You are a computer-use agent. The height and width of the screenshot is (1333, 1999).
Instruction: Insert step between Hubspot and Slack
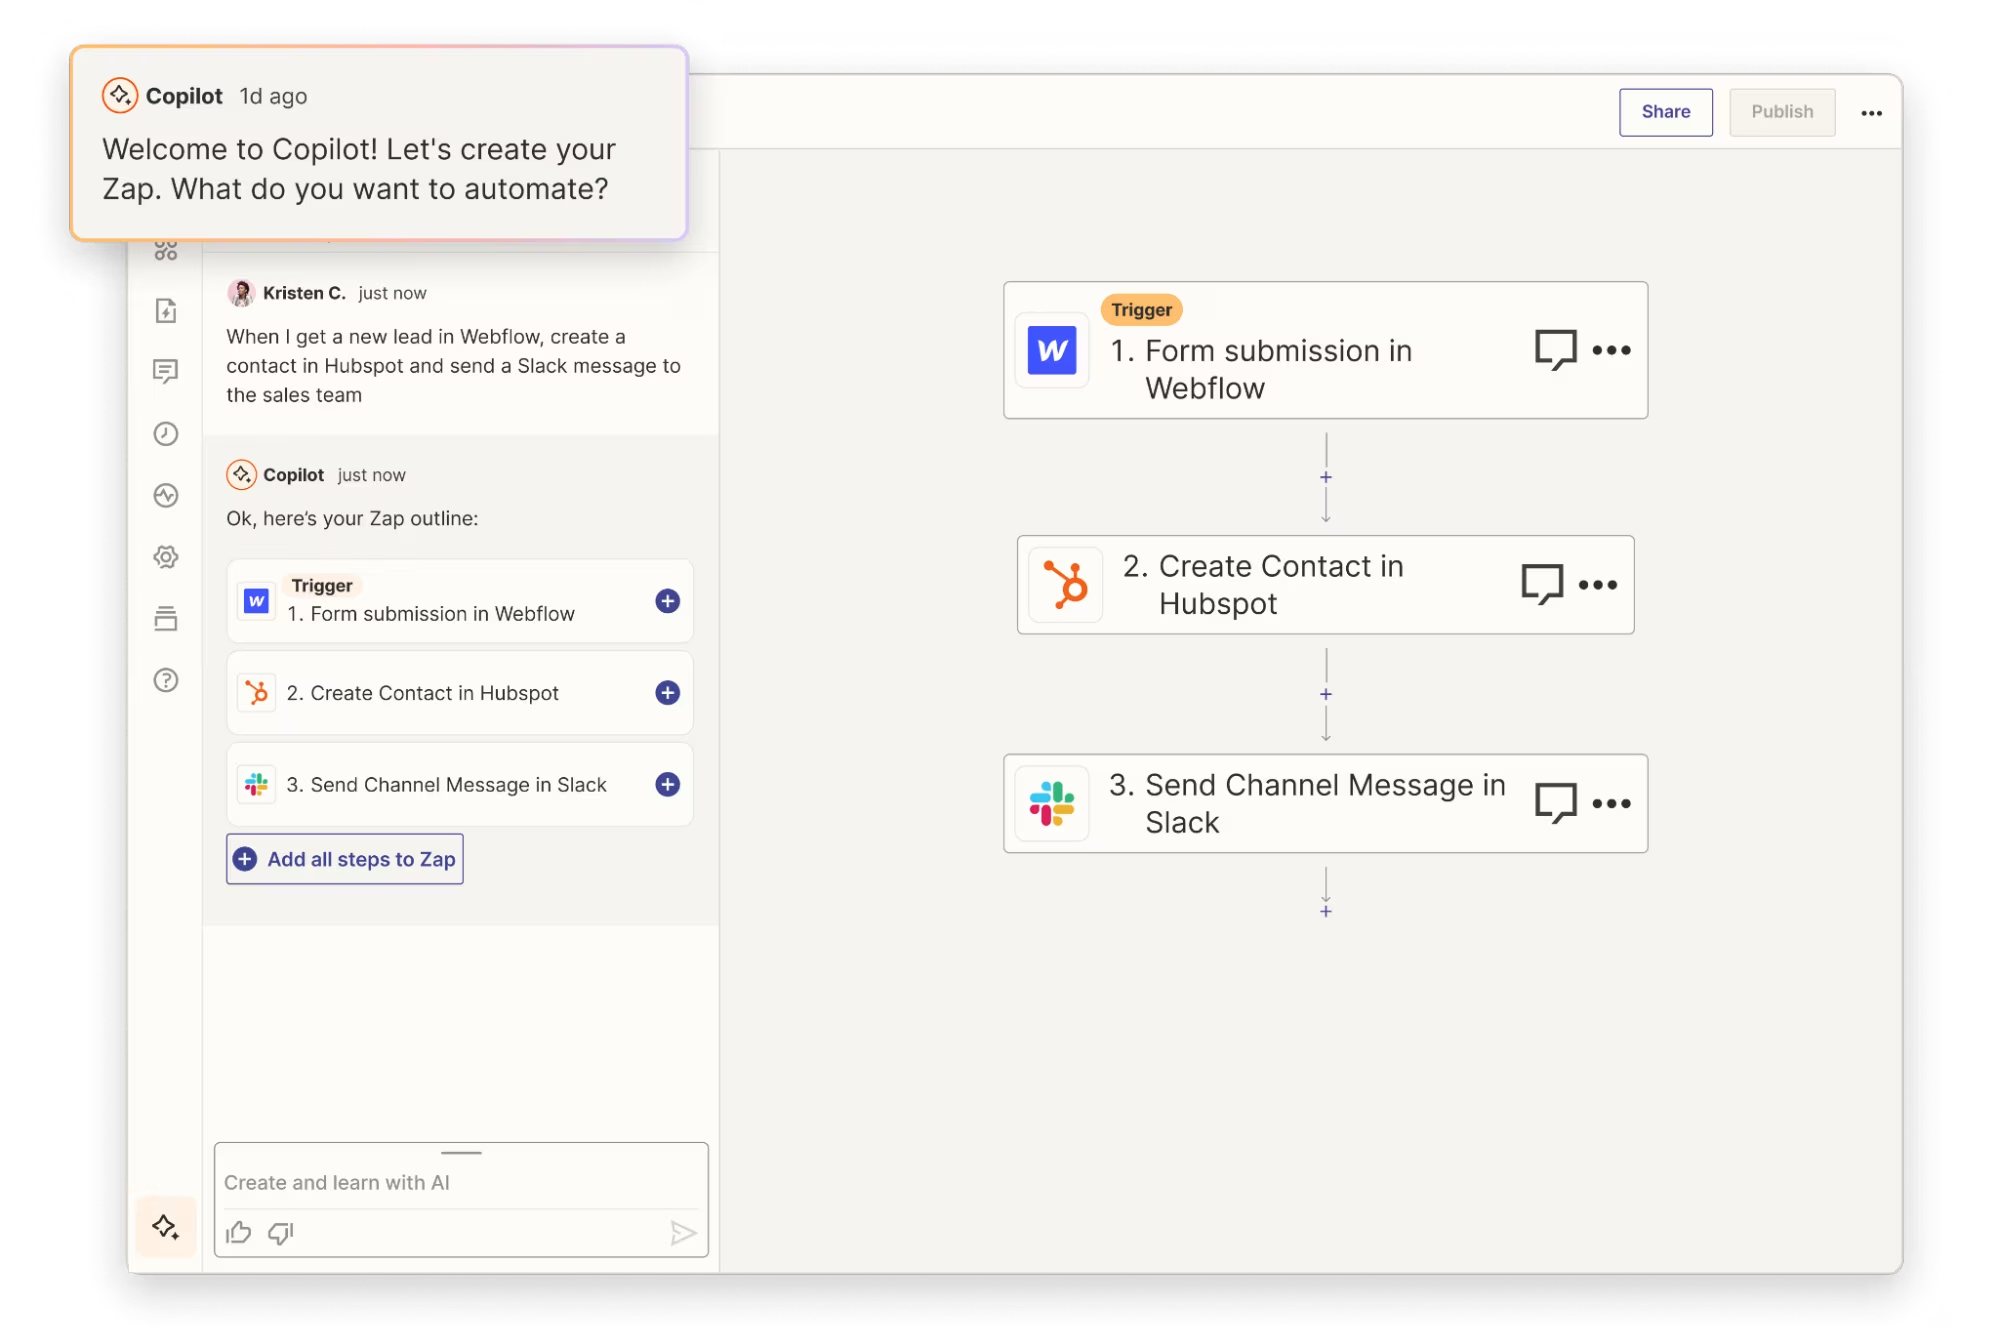1326,694
